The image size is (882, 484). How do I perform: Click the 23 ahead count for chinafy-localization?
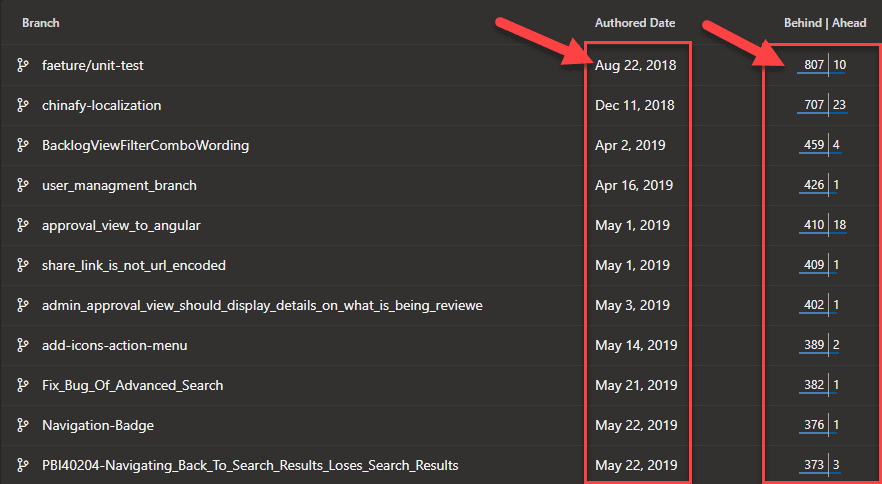pyautogui.click(x=839, y=105)
